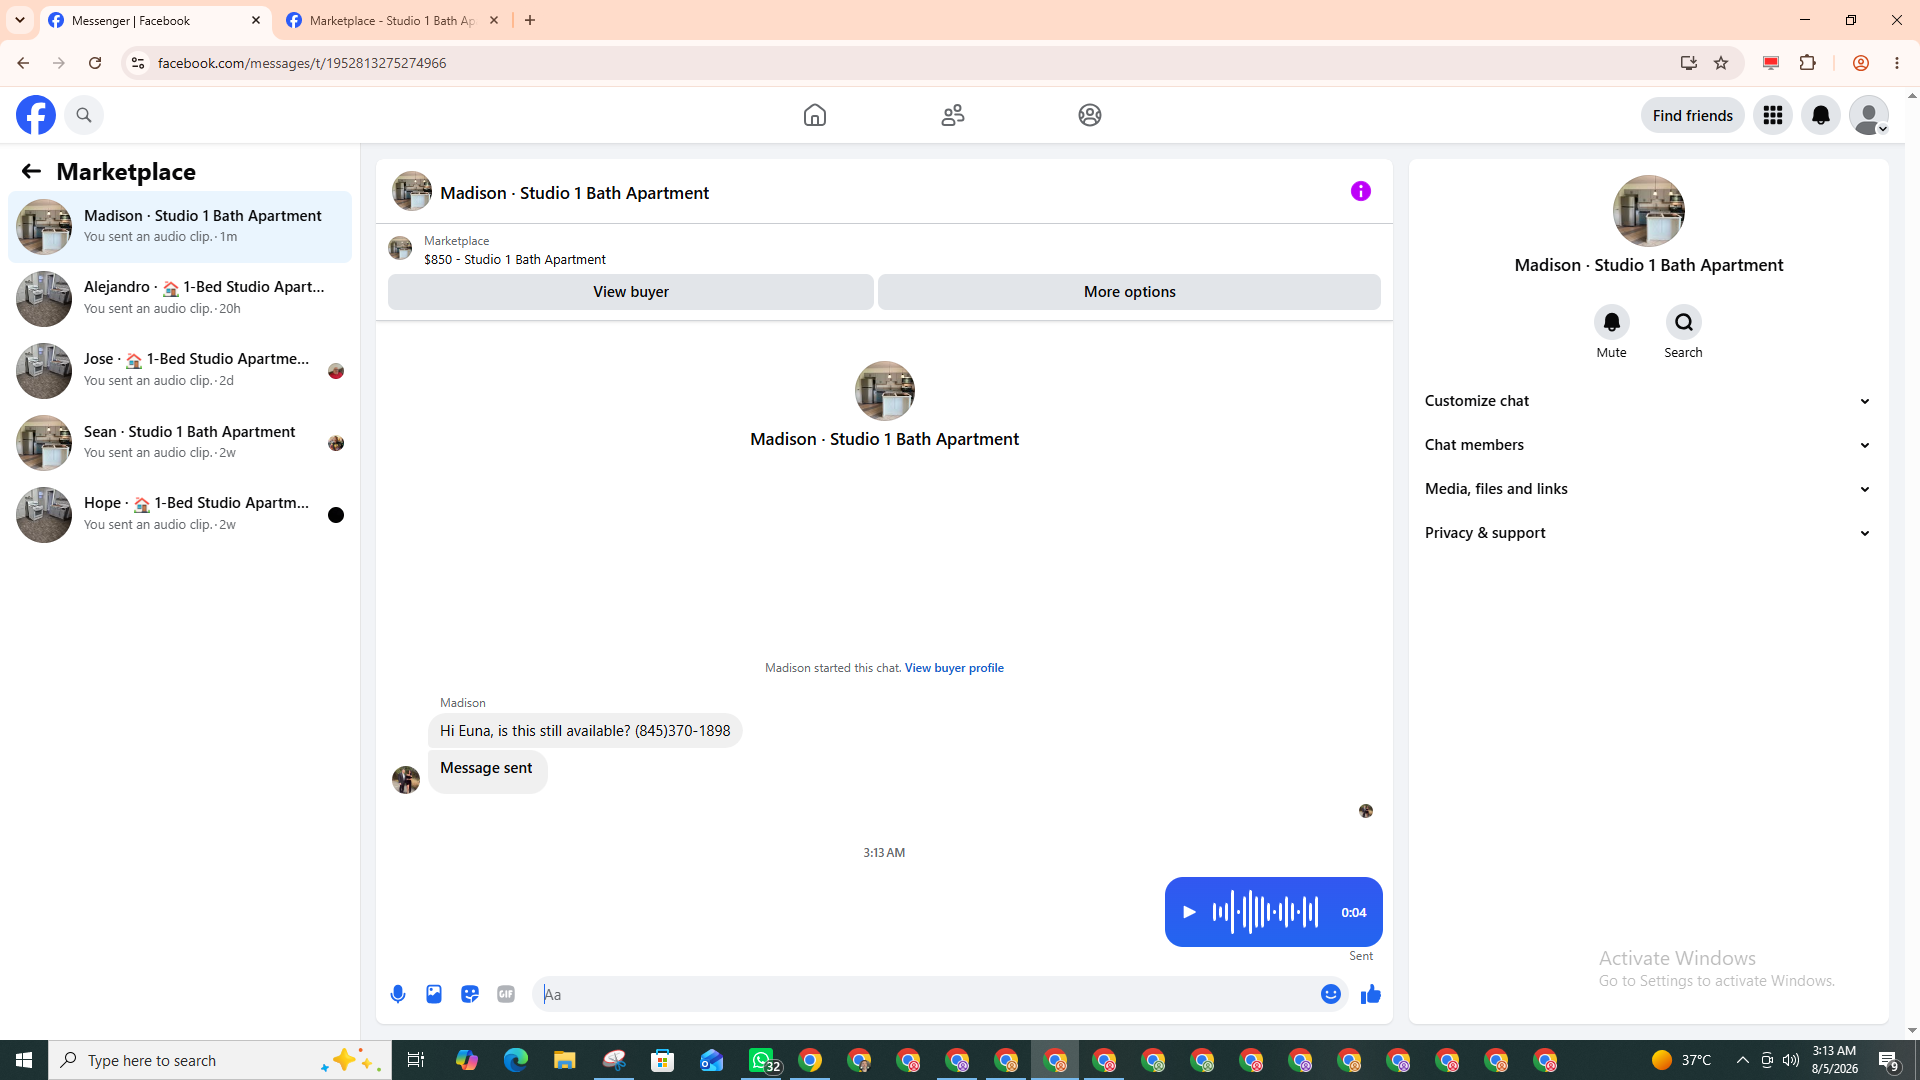Click the large listing photo in the details panel
This screenshot has height=1080, width=1920.
pyautogui.click(x=1649, y=211)
